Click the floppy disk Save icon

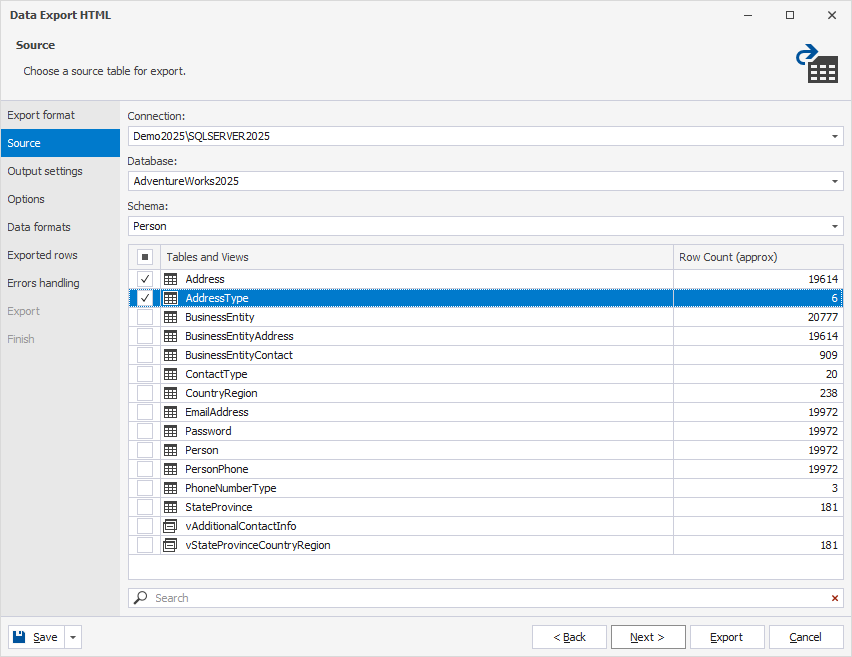[x=19, y=637]
